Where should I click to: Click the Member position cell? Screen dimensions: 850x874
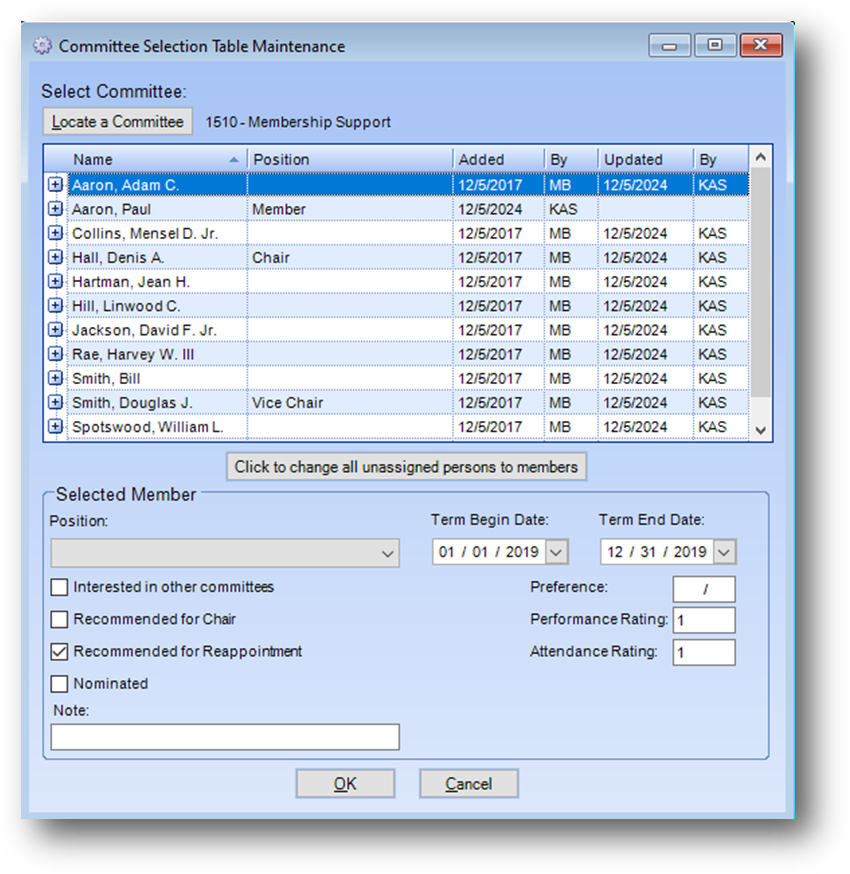[350, 209]
